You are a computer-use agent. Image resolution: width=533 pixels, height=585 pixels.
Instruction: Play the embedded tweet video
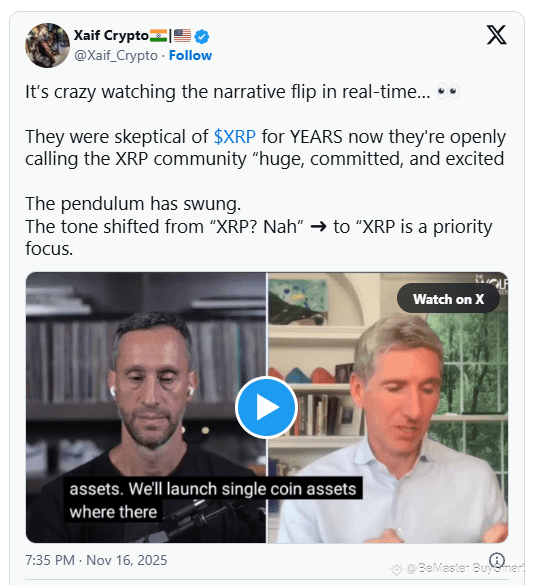point(266,407)
